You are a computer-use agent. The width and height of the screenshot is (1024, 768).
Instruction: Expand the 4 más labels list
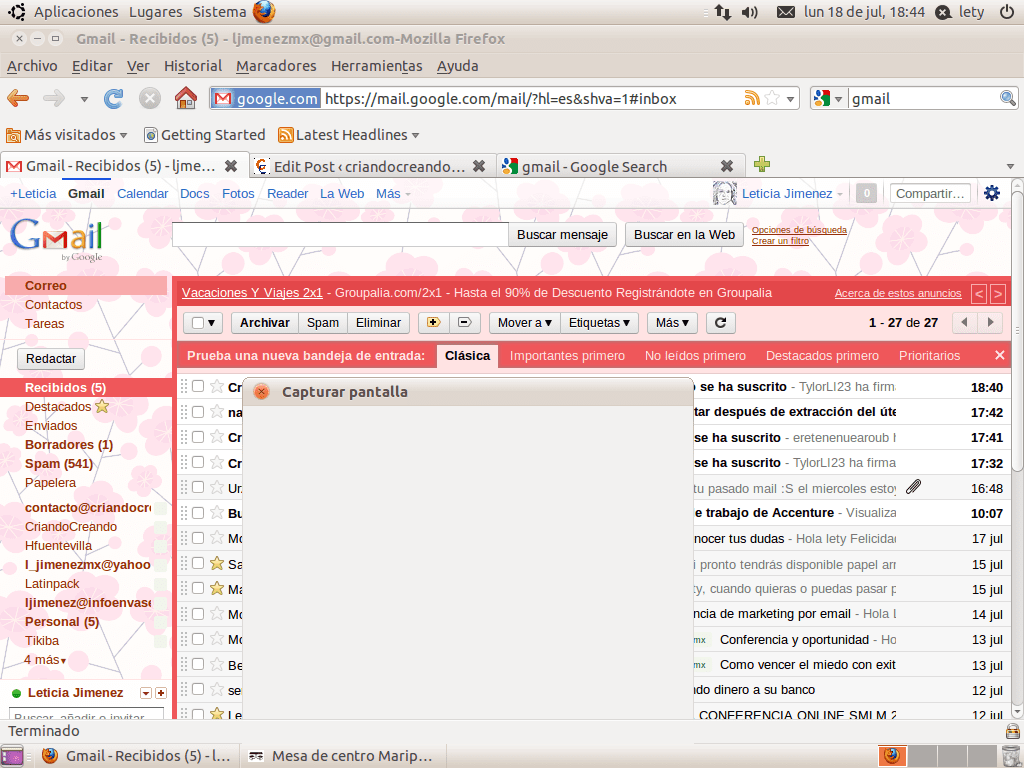45,660
